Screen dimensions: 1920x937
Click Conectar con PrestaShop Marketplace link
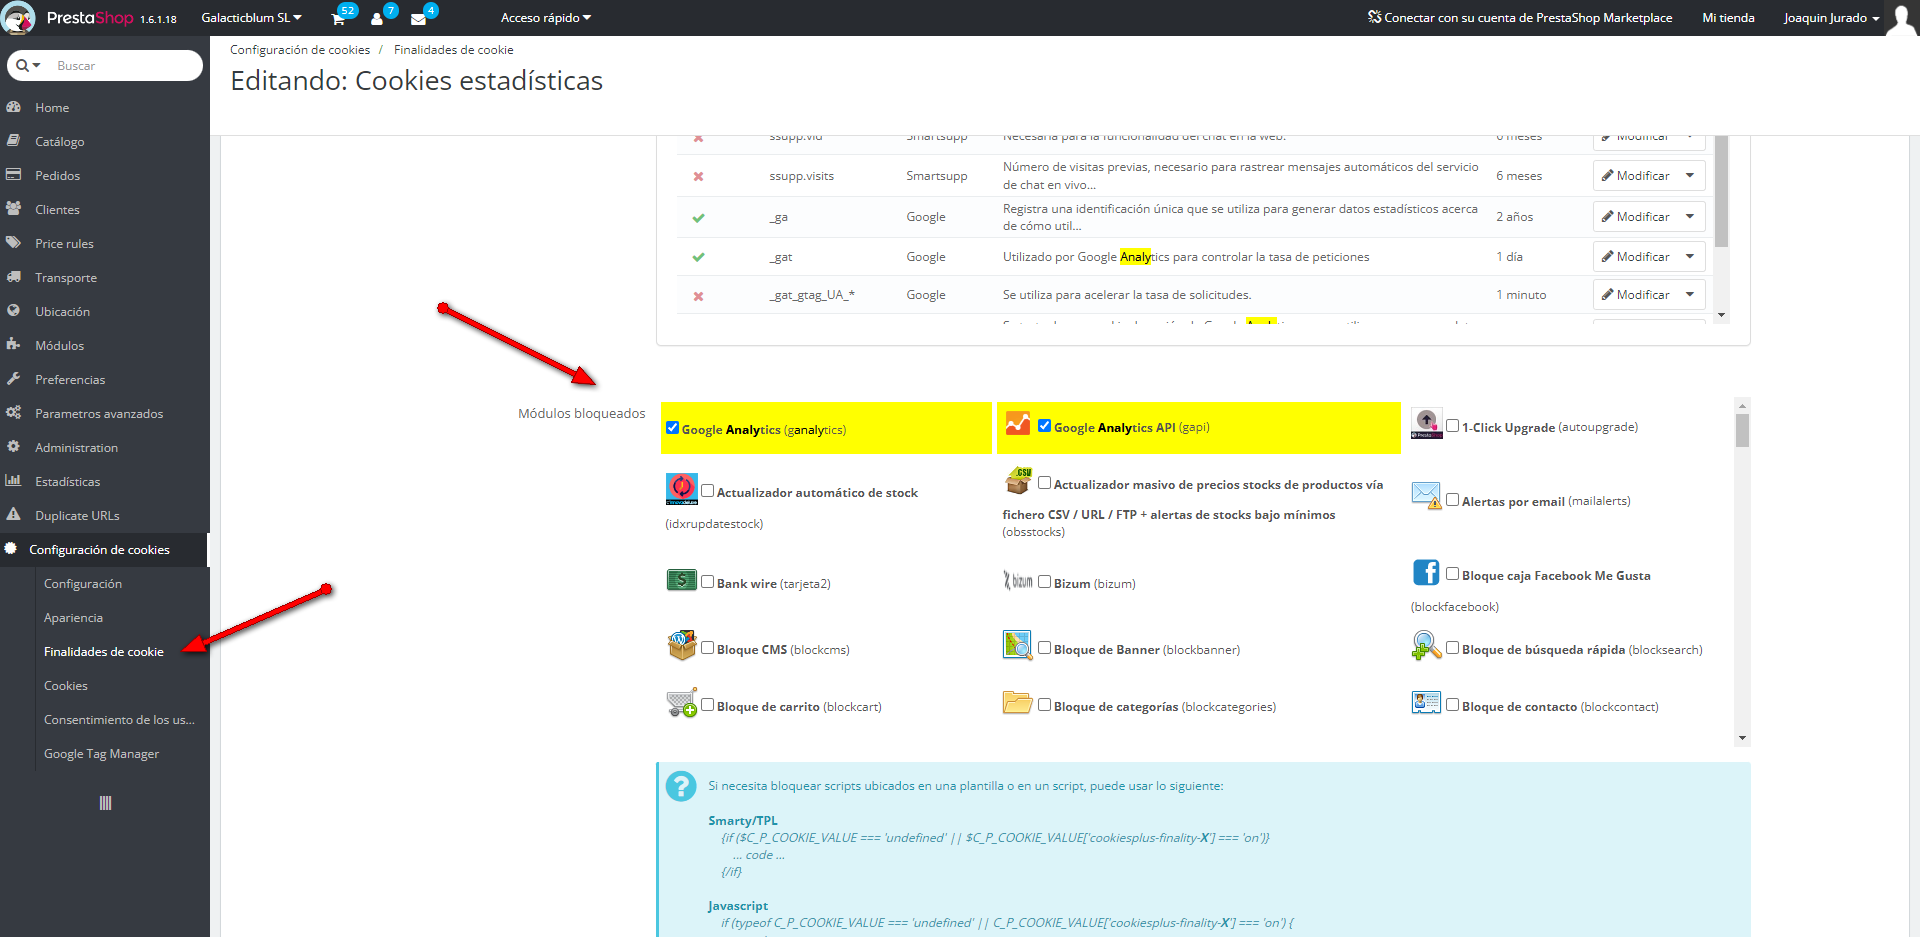coord(1520,18)
